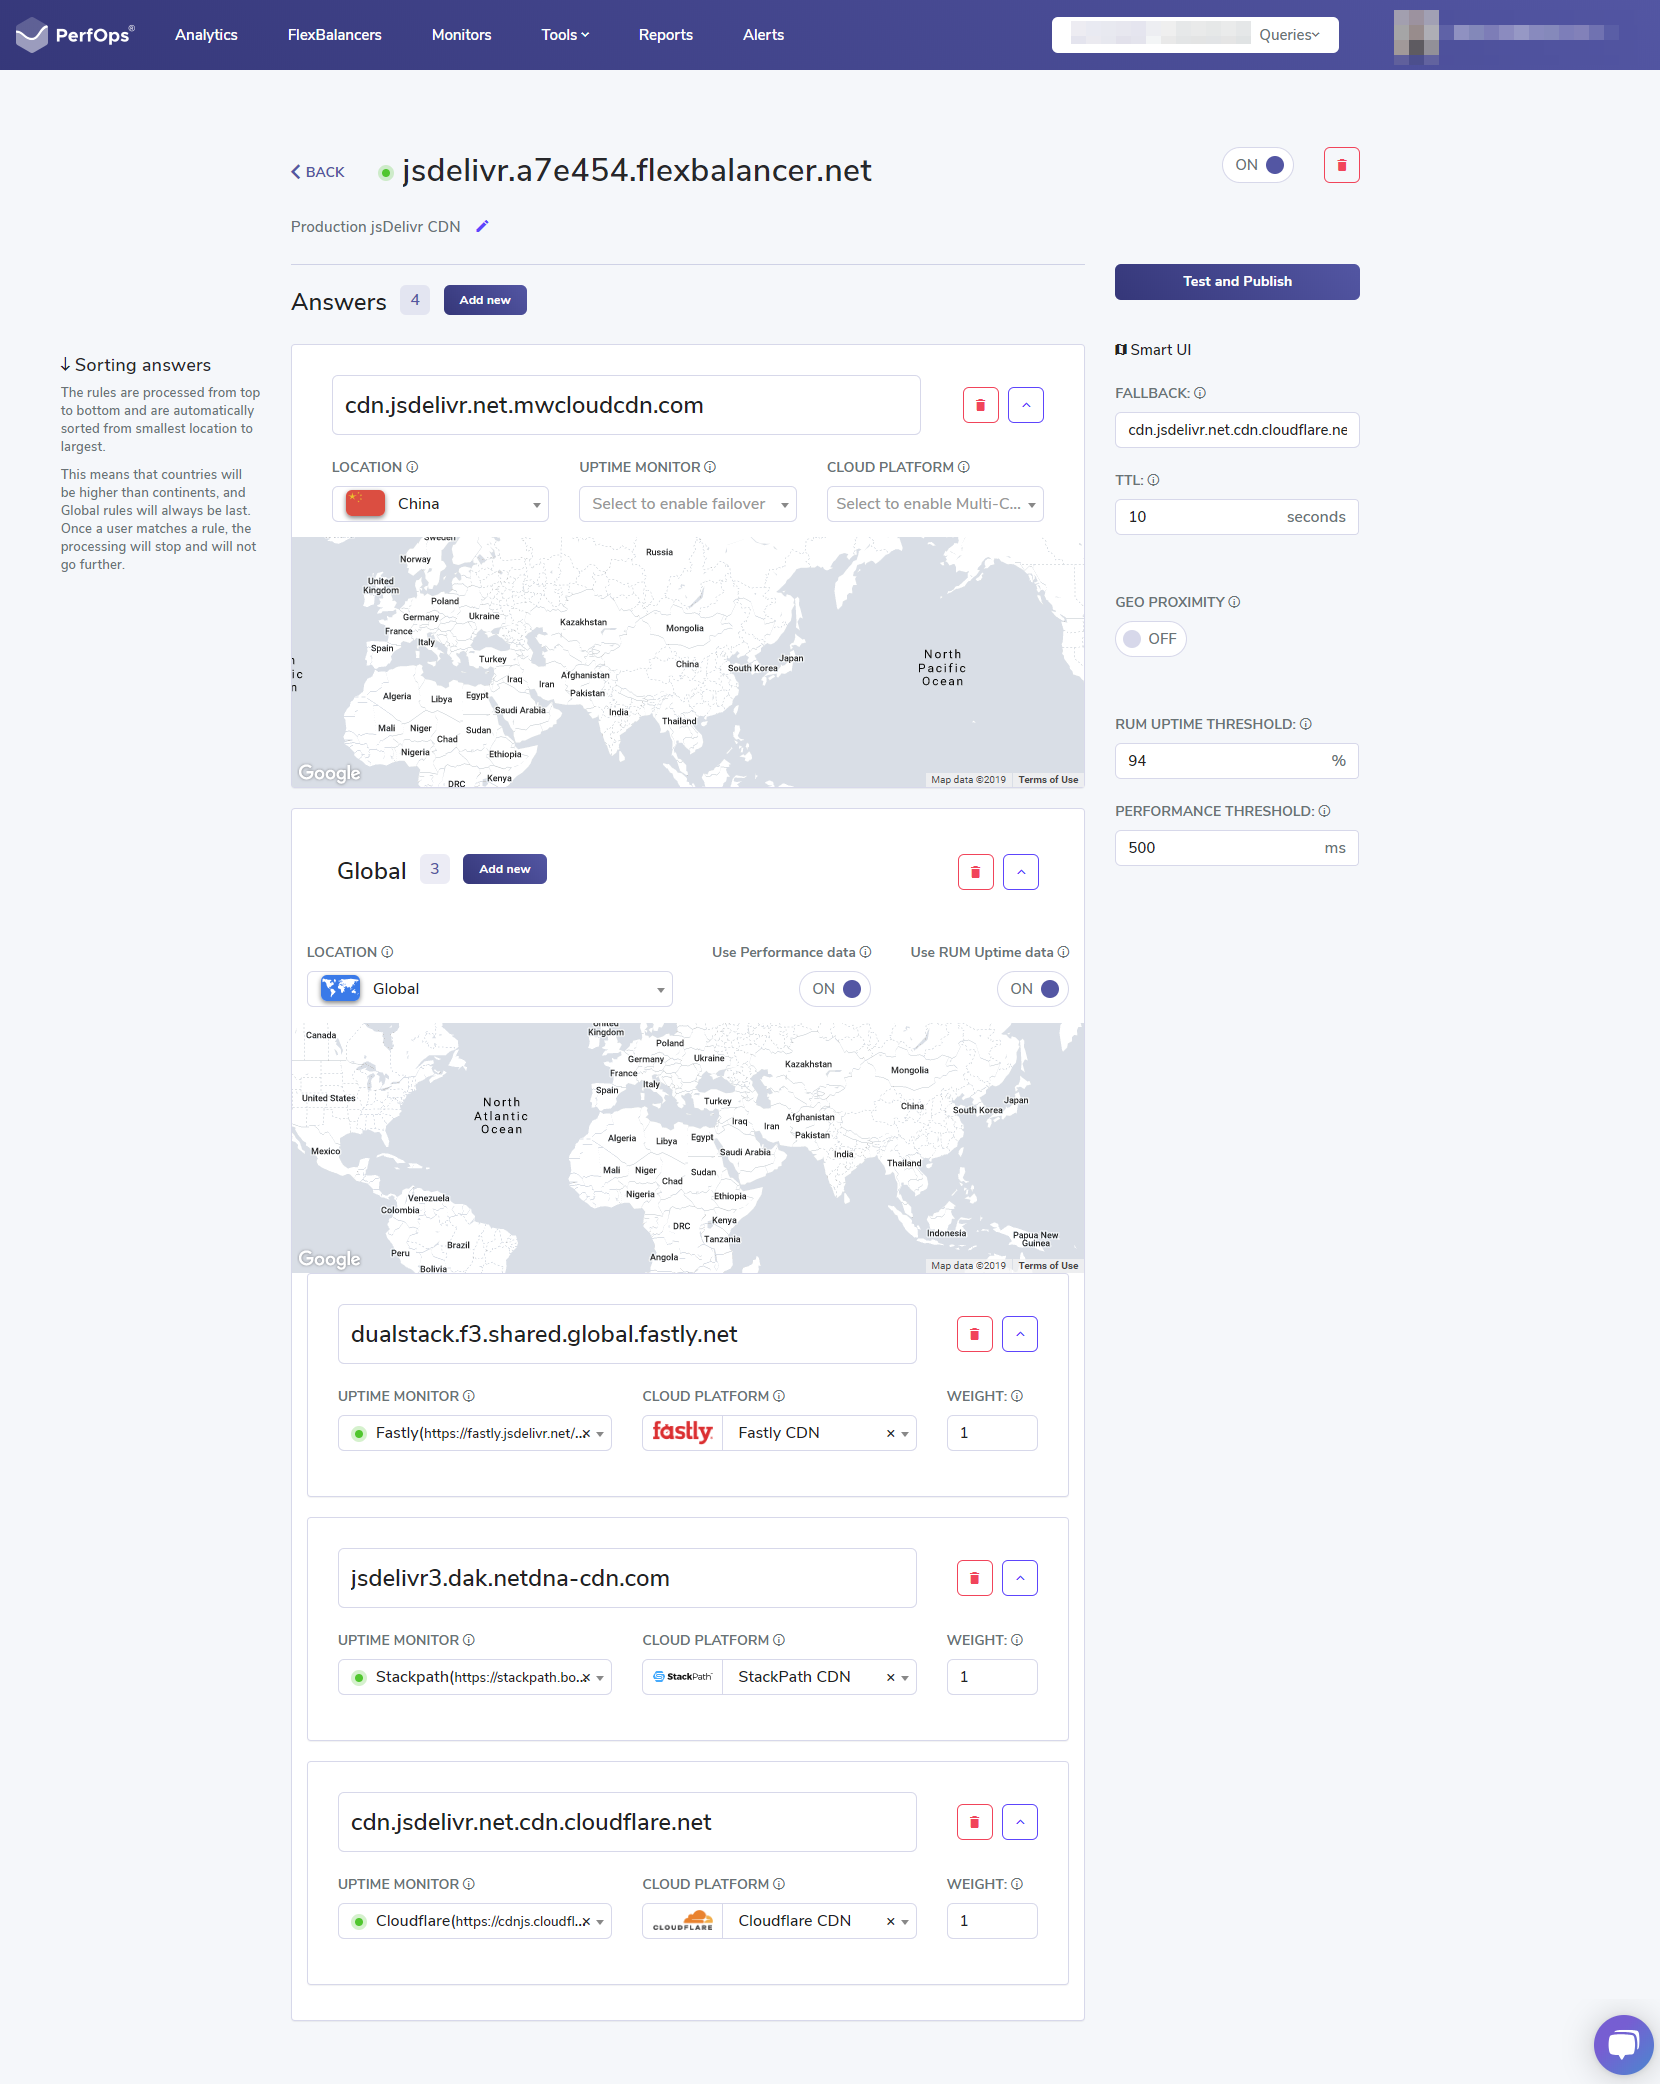
Task: Collapse the cdn.jsdelivr.net.cdn.cloudflare.net card
Action: pyautogui.click(x=1020, y=1822)
